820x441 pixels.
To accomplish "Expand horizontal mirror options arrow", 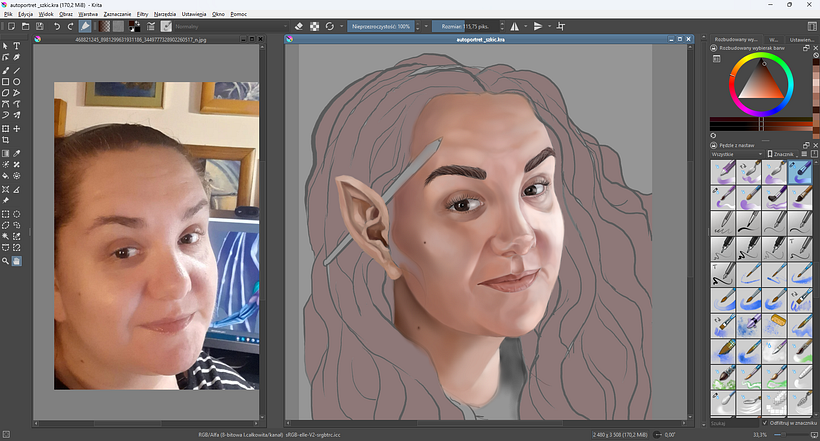I will pyautogui.click(x=526, y=26).
